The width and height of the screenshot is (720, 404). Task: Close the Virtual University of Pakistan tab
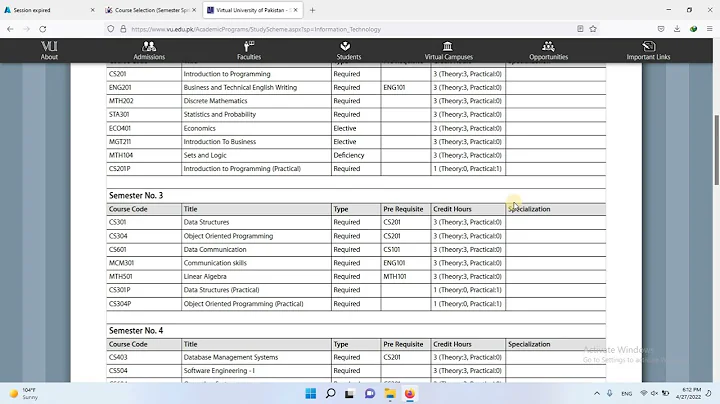pos(296,10)
